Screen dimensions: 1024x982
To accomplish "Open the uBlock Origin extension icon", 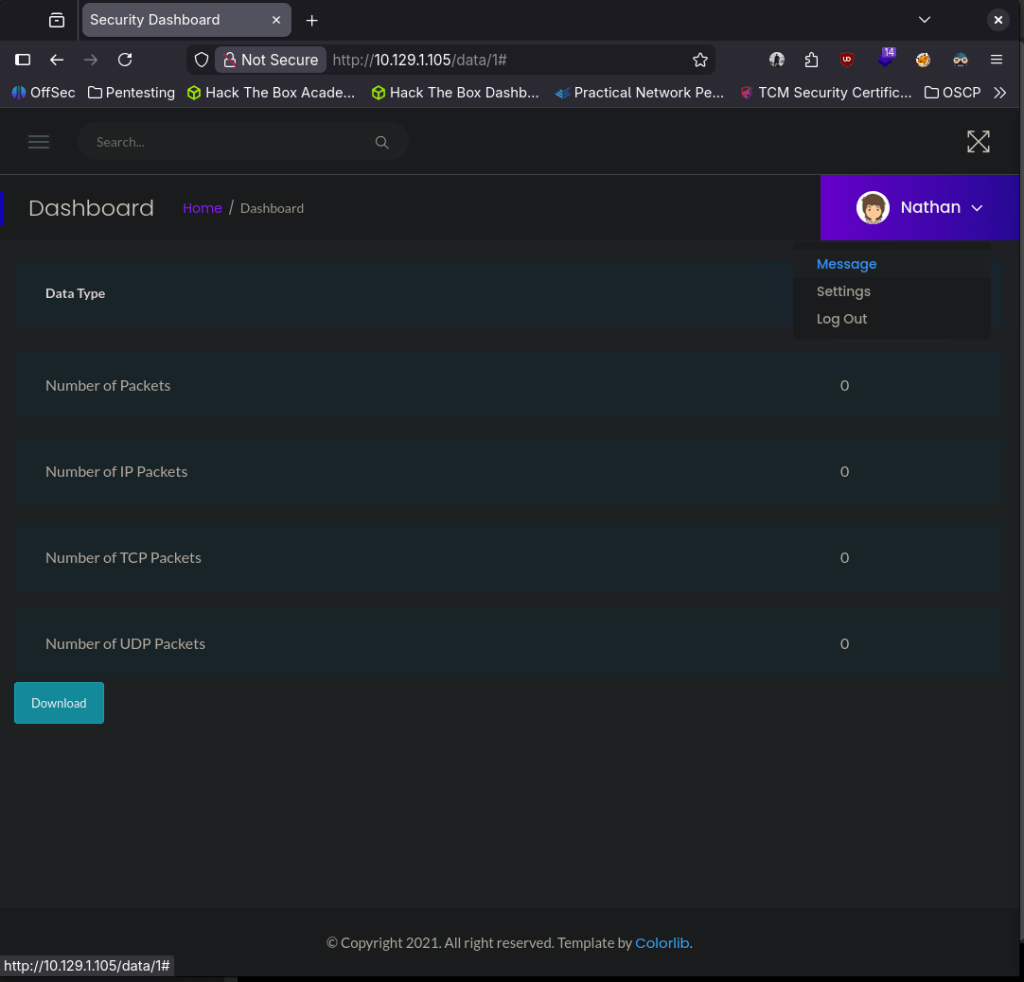I will (847, 60).
